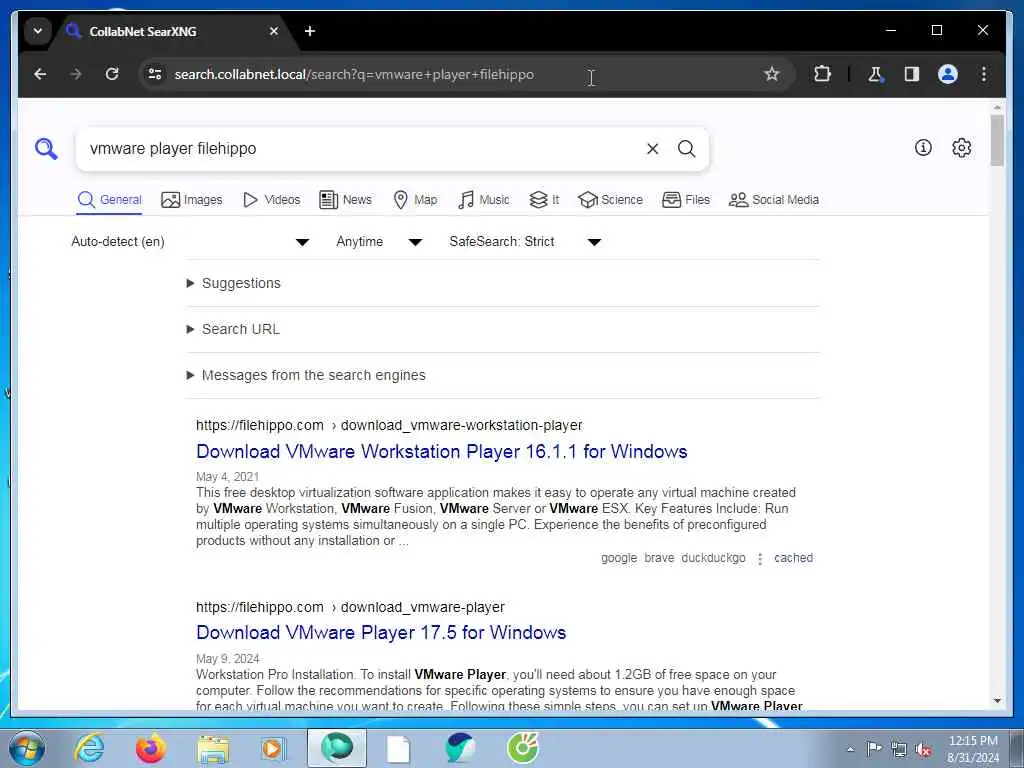The height and width of the screenshot is (768, 1024).
Task: Click the scrollbar down arrow
Action: click(997, 701)
